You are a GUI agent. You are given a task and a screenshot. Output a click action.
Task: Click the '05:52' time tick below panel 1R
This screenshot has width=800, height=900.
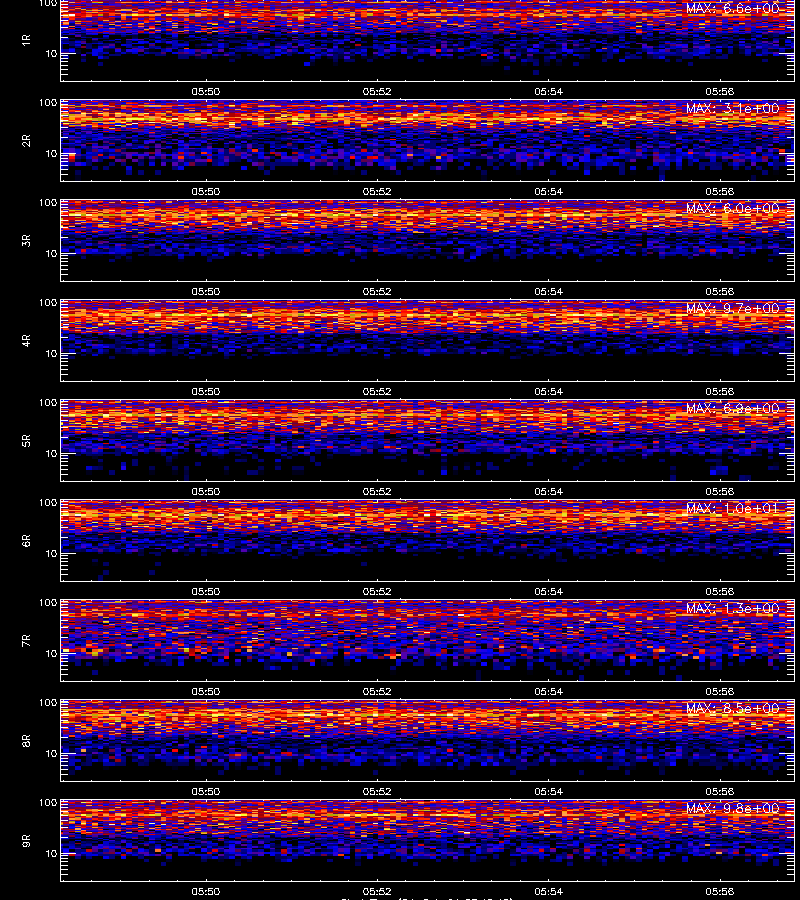(x=377, y=91)
